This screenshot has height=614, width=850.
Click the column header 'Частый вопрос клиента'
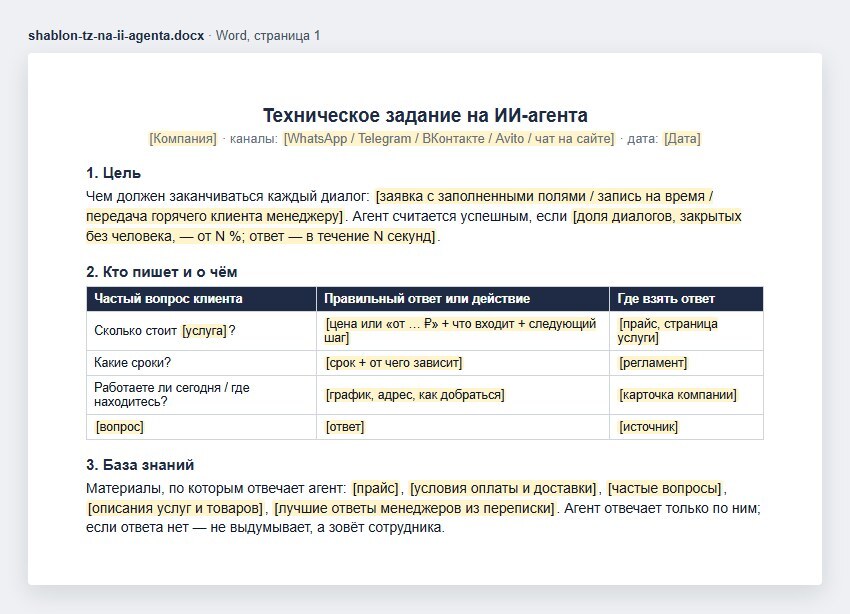pyautogui.click(x=201, y=299)
